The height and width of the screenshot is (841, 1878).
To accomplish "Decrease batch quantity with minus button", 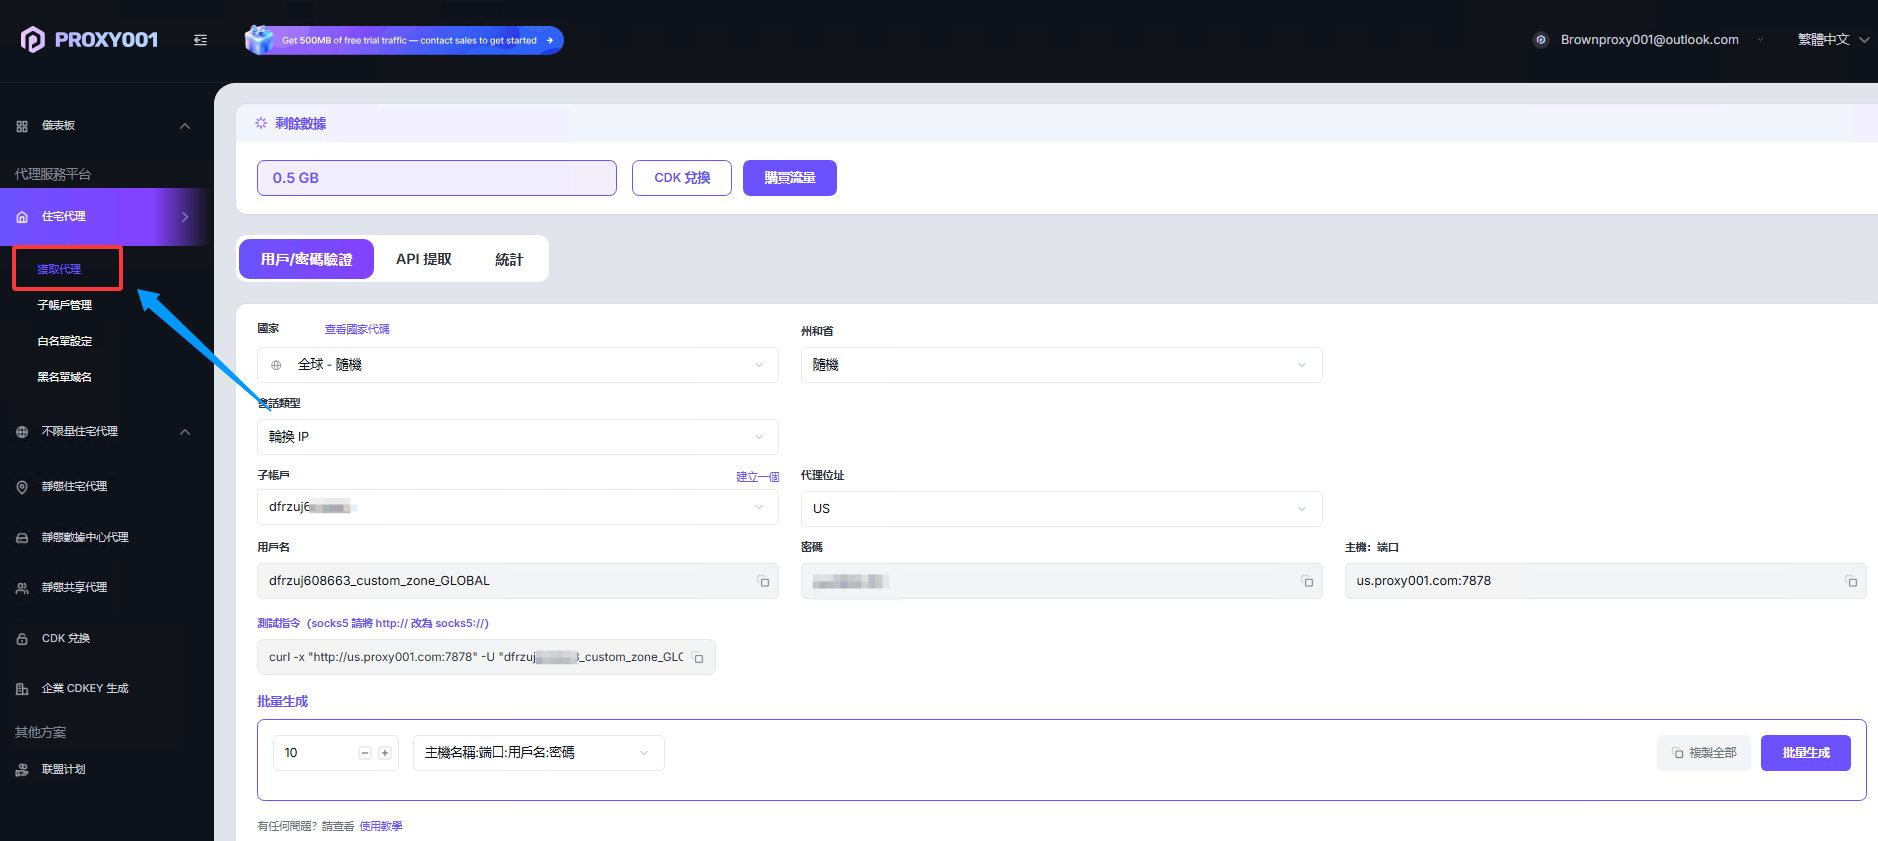I will [365, 753].
